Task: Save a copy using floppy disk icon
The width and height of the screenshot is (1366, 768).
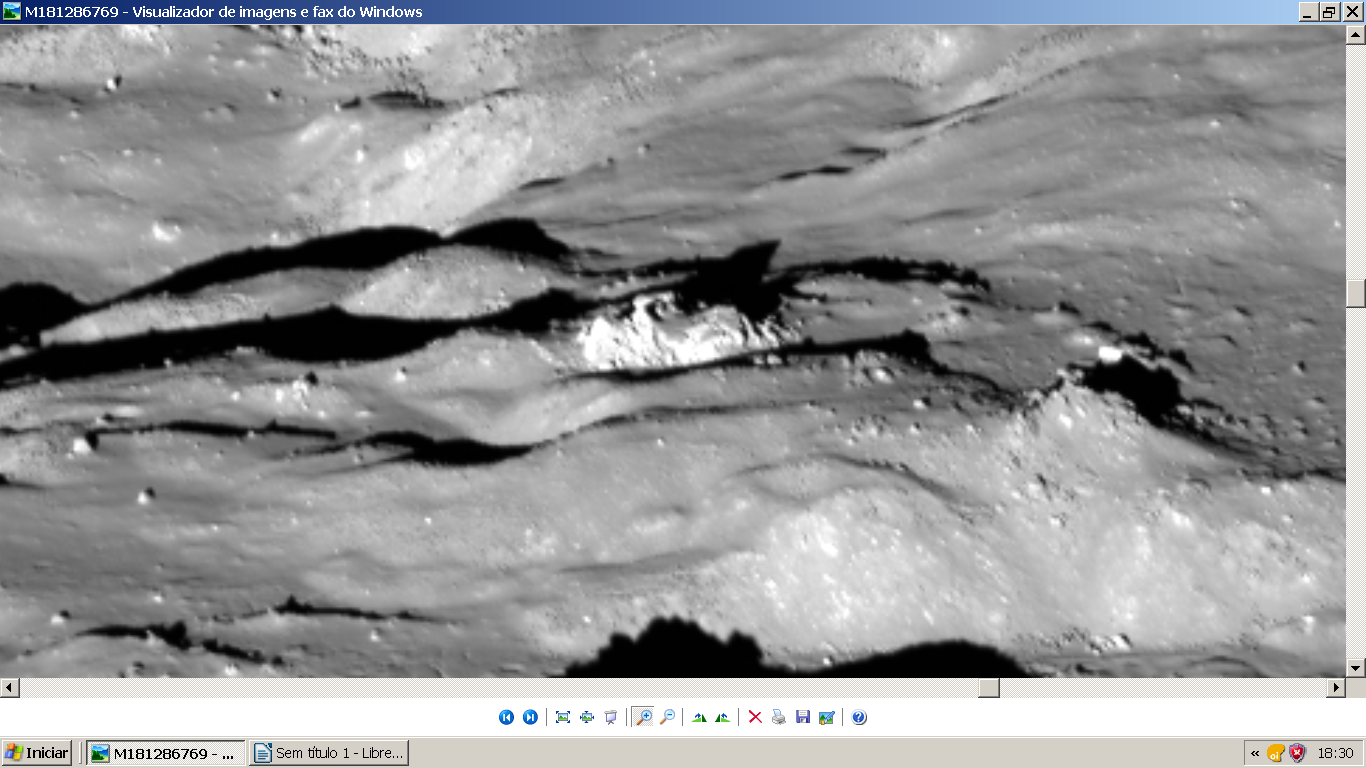Action: (x=803, y=717)
